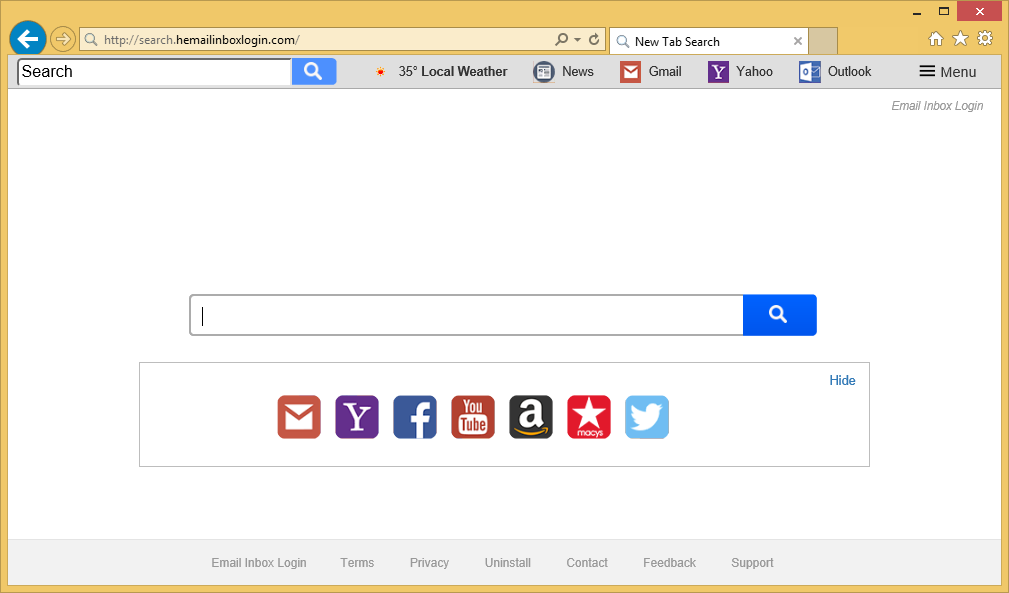Open a new blank tab
1009x593 pixels.
[x=823, y=41]
